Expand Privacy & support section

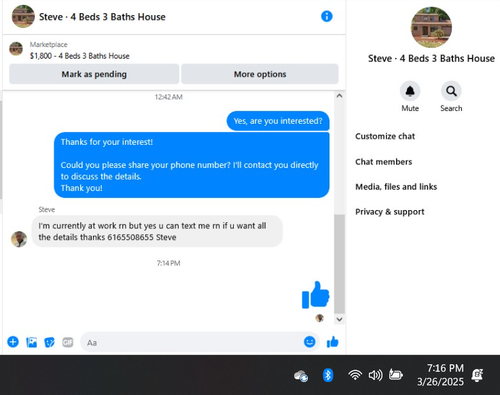point(390,212)
